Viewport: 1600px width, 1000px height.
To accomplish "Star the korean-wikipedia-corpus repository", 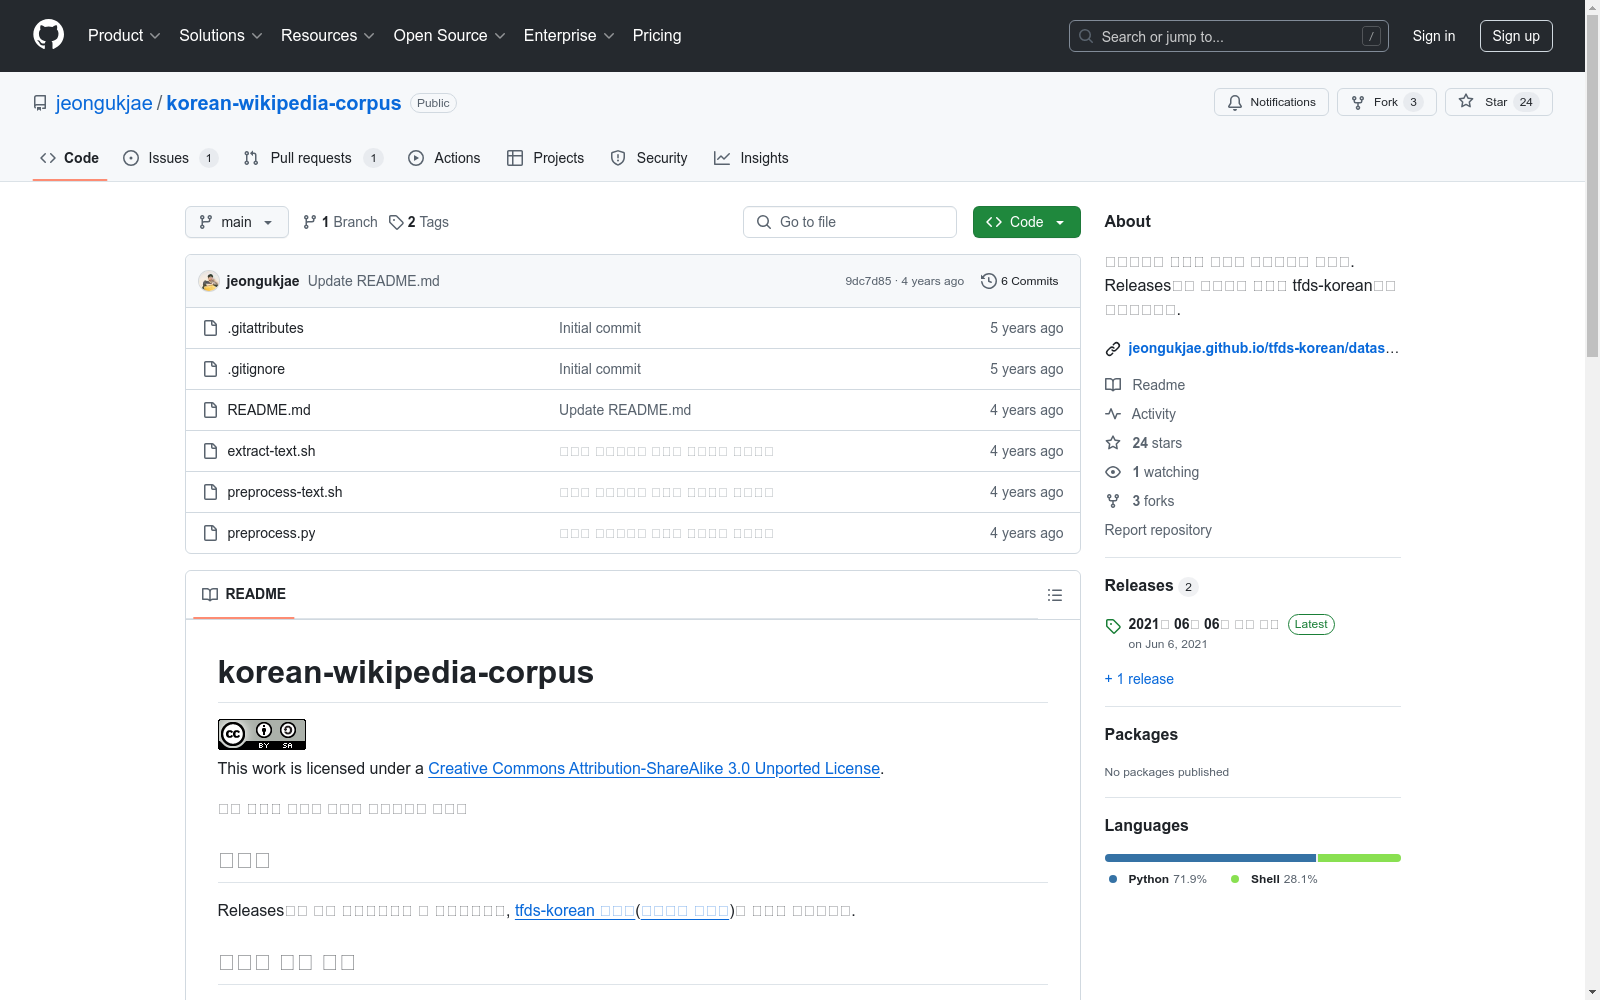I will tap(1498, 102).
